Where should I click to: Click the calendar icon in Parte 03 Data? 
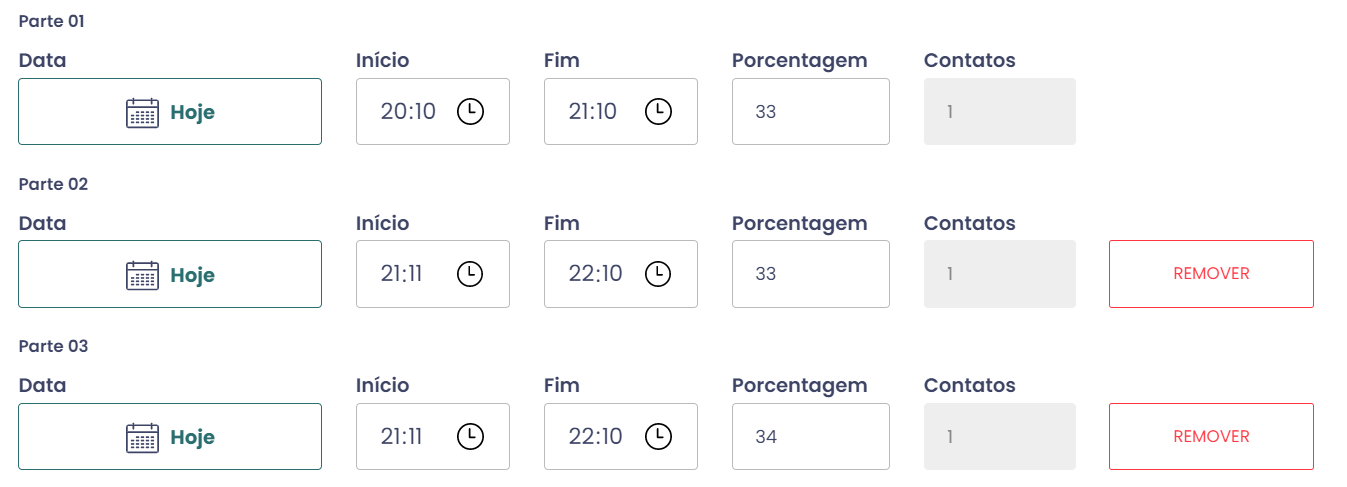click(143, 438)
